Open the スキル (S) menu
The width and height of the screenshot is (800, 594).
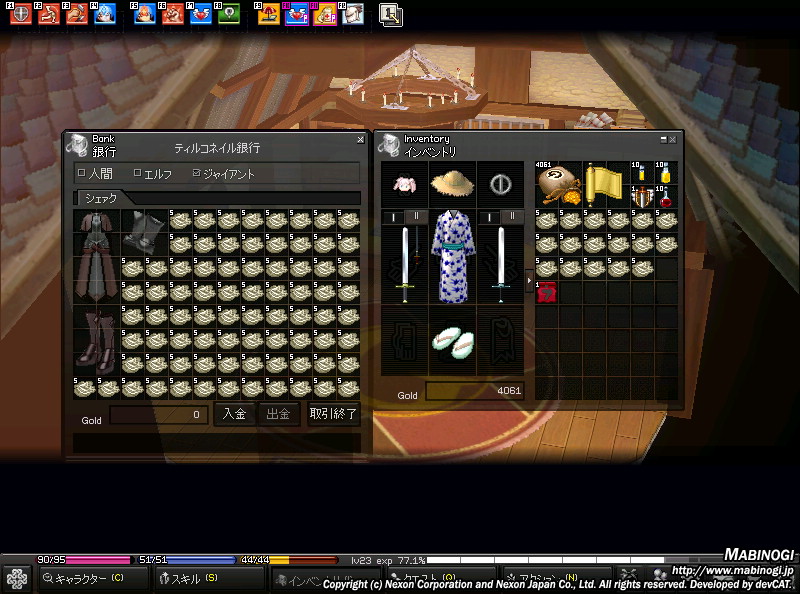pos(209,578)
